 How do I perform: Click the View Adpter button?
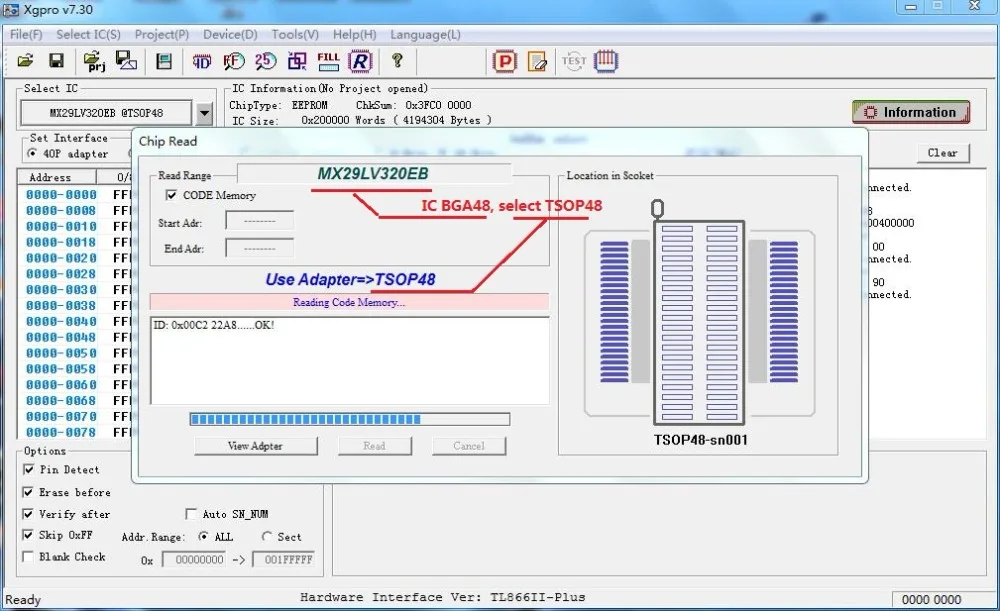click(x=255, y=446)
